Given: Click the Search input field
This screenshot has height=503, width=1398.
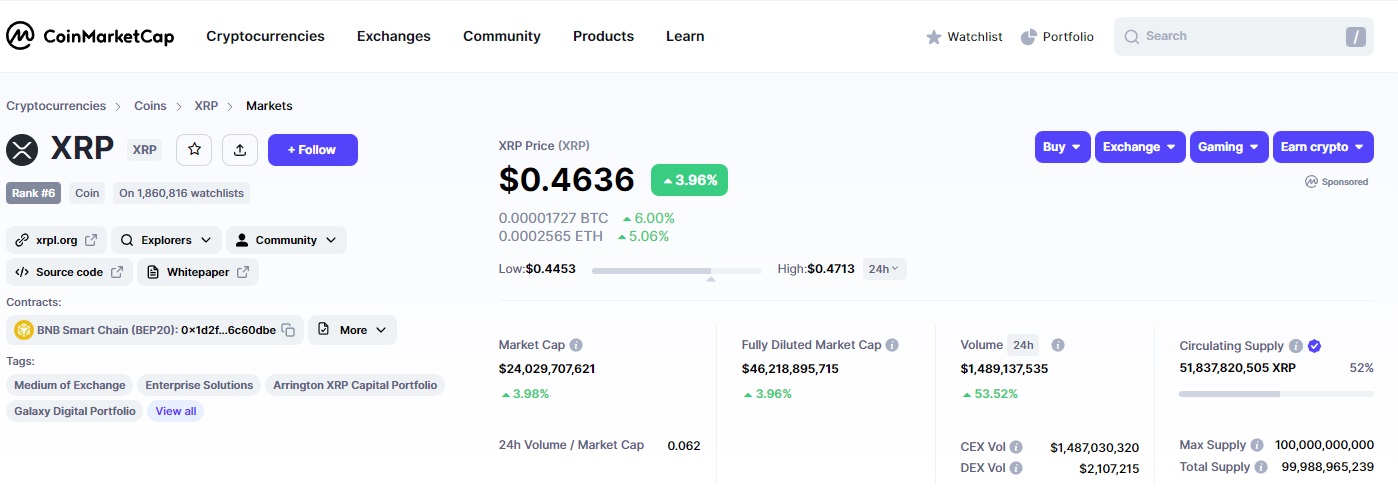Looking at the screenshot, I should pos(1245,36).
